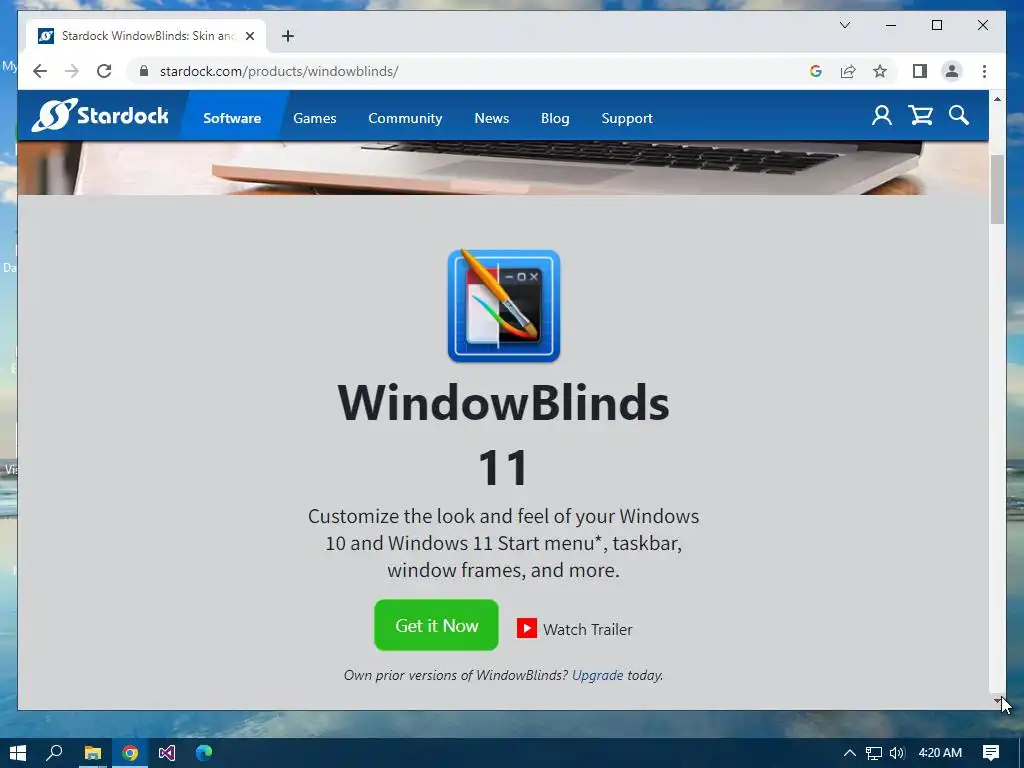Screen dimensions: 1024x768
Task: Open the Software menu
Action: (232, 118)
